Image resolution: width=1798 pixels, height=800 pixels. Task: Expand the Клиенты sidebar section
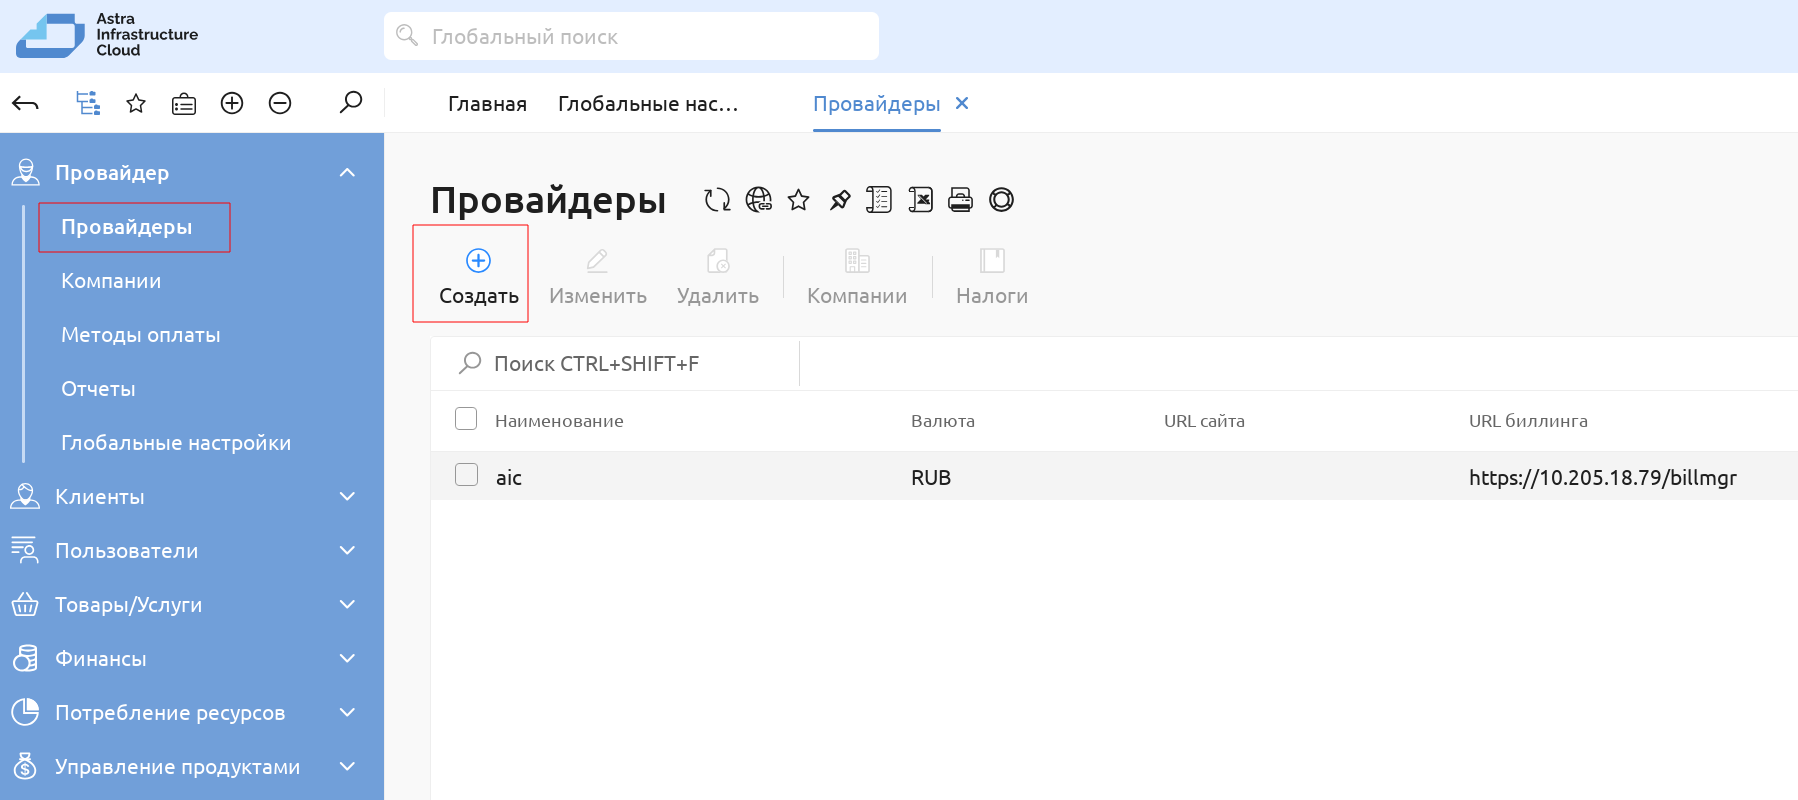click(347, 497)
